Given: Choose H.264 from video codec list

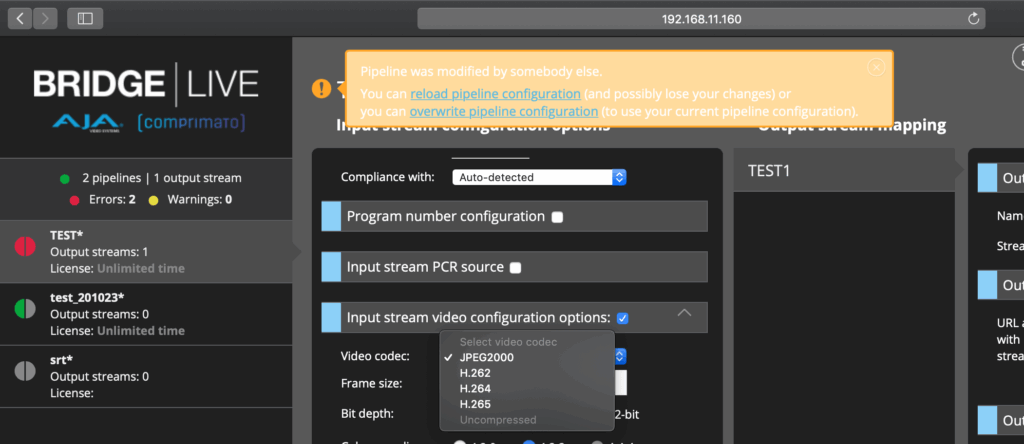Looking at the screenshot, I should pyautogui.click(x=474, y=388).
